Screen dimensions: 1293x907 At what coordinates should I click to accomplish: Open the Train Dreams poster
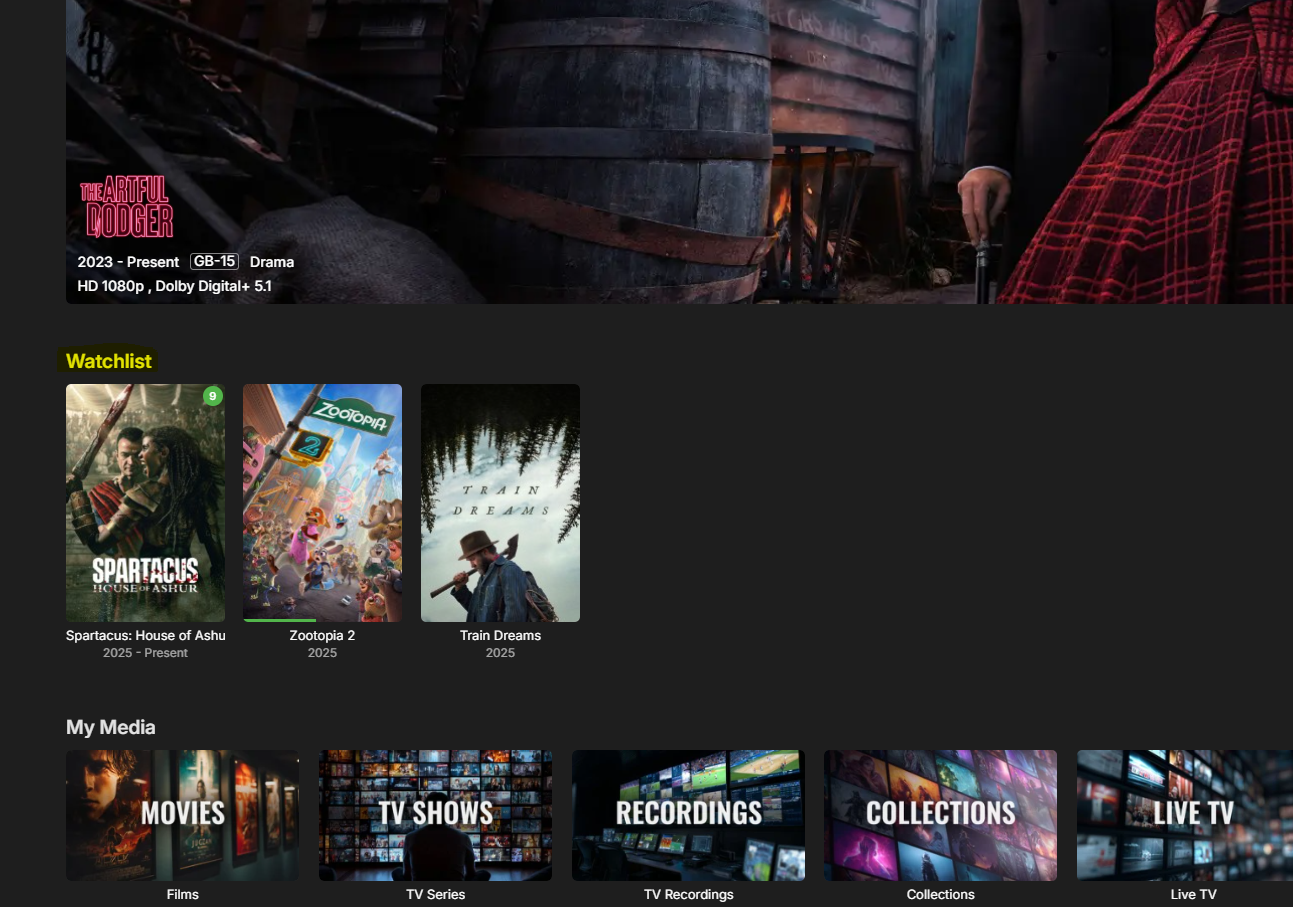(500, 503)
